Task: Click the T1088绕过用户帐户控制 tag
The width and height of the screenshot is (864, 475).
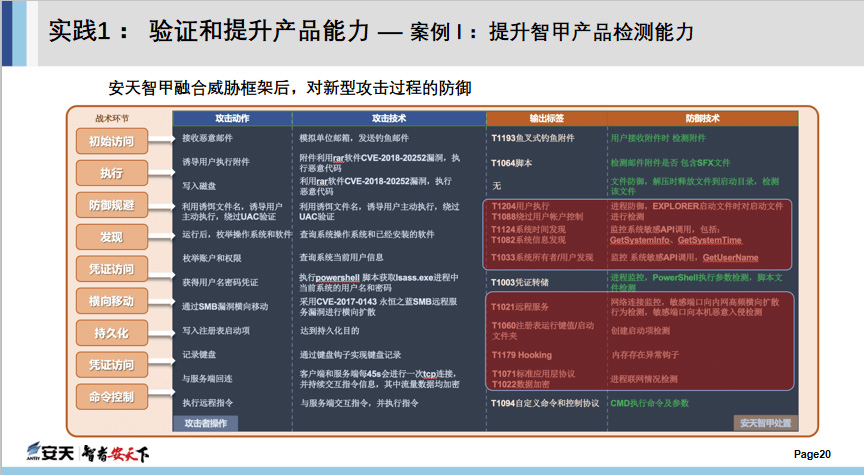Action: point(537,217)
